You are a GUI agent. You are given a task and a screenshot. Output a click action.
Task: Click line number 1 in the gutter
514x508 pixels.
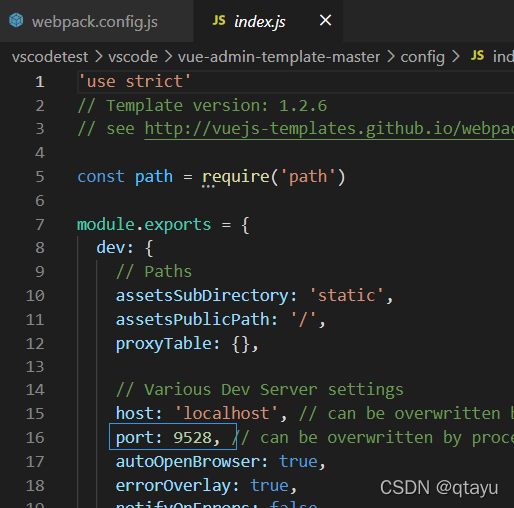(x=40, y=82)
